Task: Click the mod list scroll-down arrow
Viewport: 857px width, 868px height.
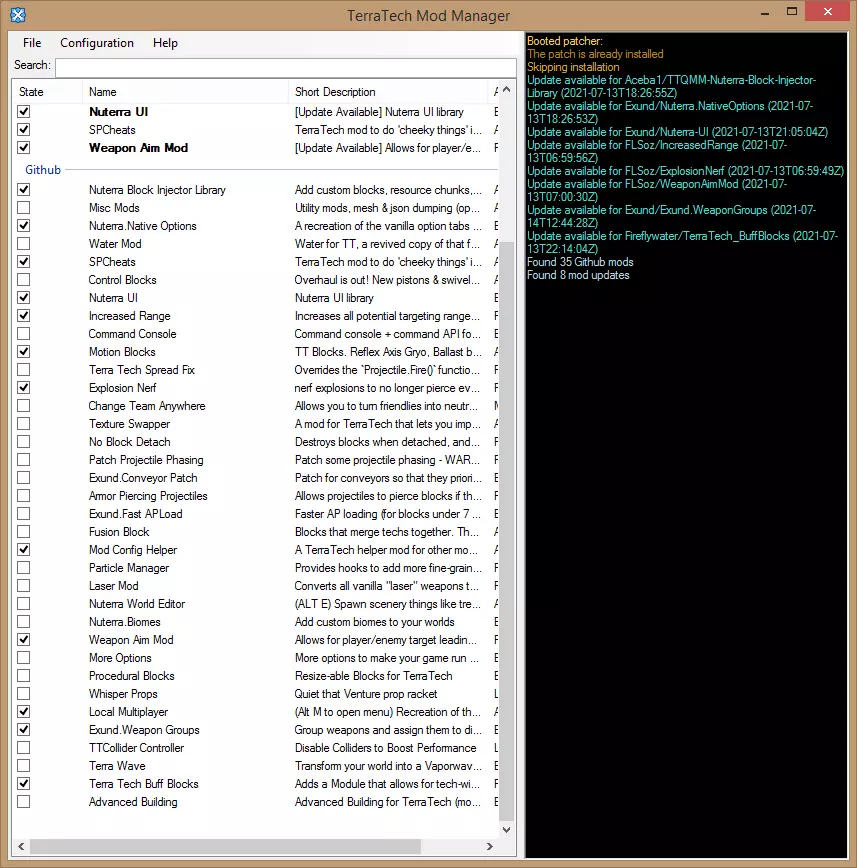Action: (506, 830)
